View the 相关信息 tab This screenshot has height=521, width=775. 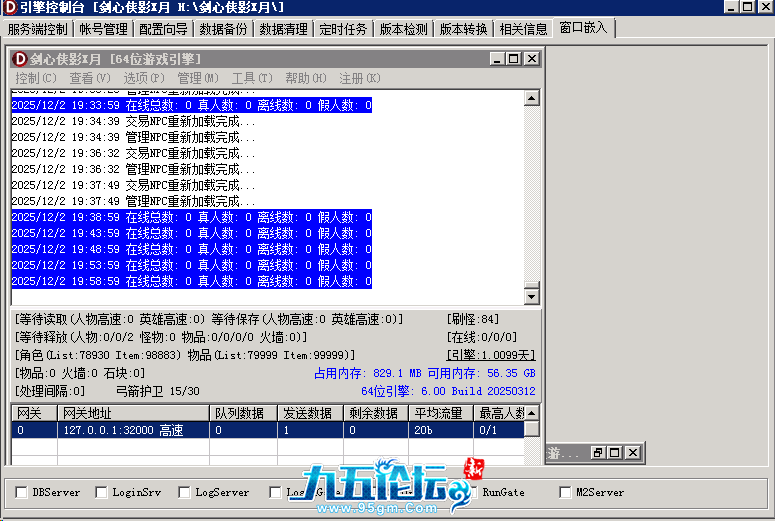point(523,29)
